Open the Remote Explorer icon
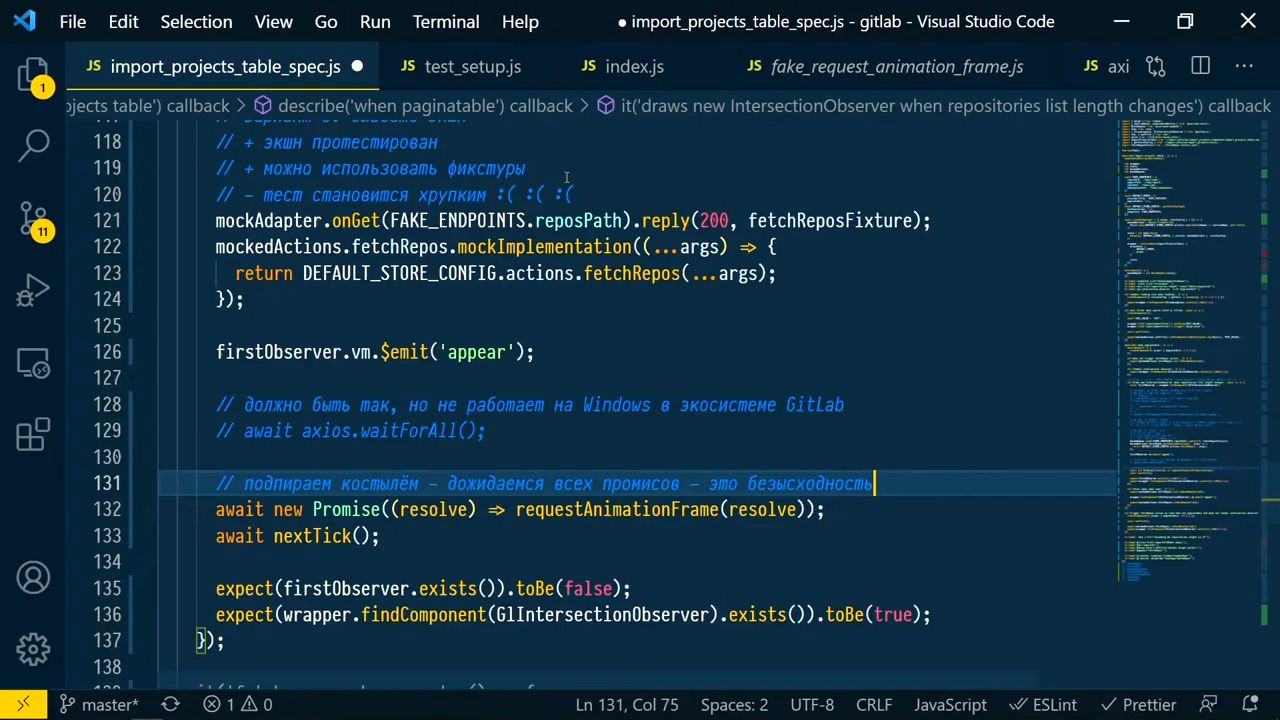The image size is (1280, 720). [33, 363]
